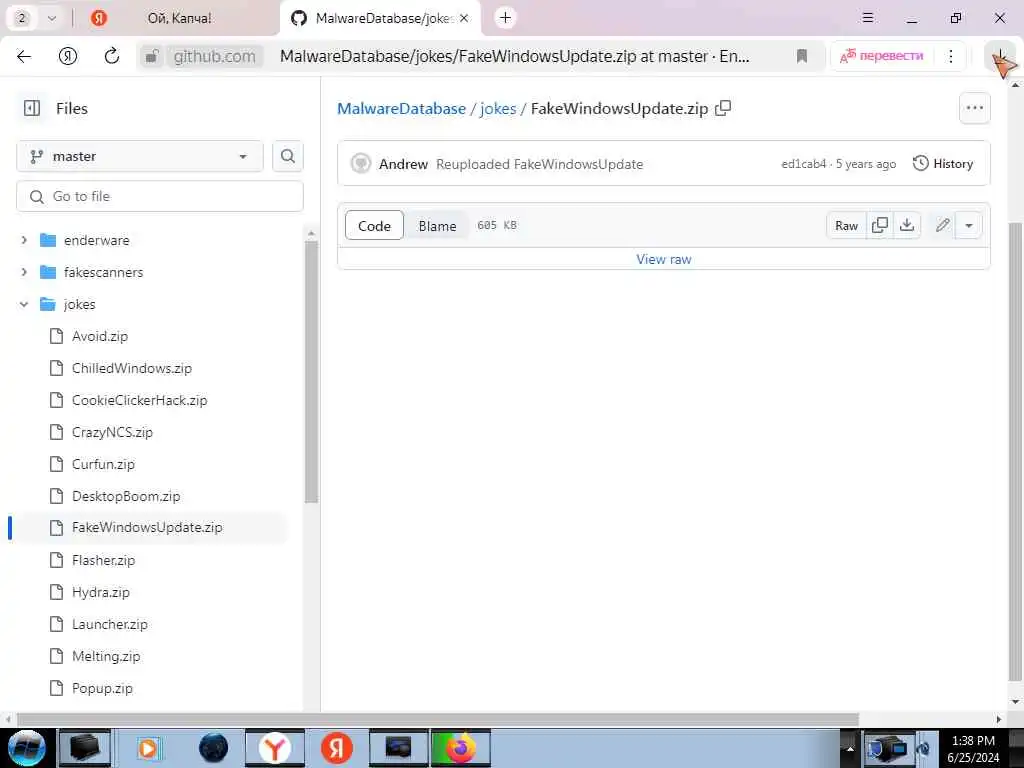Open DesktopBoom.zip file
Image resolution: width=1024 pixels, height=768 pixels.
click(125, 496)
